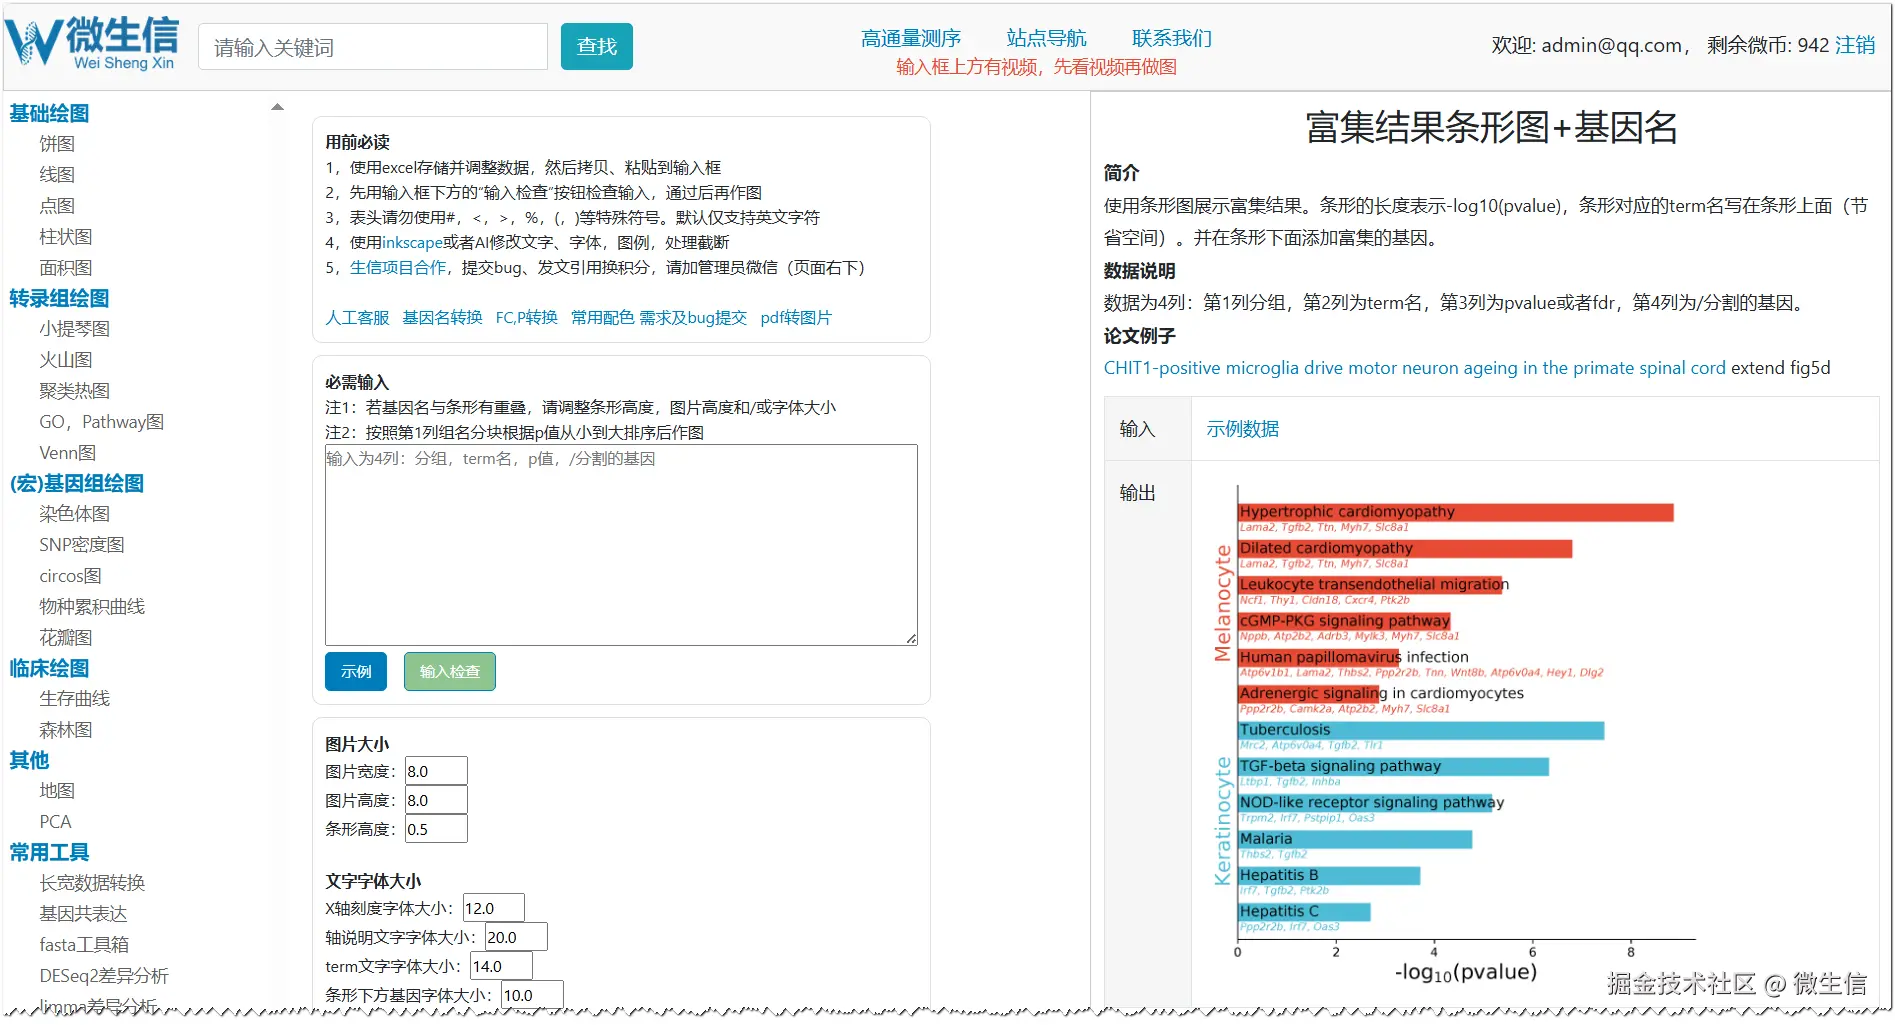Open the 森林图 tool

[66, 730]
